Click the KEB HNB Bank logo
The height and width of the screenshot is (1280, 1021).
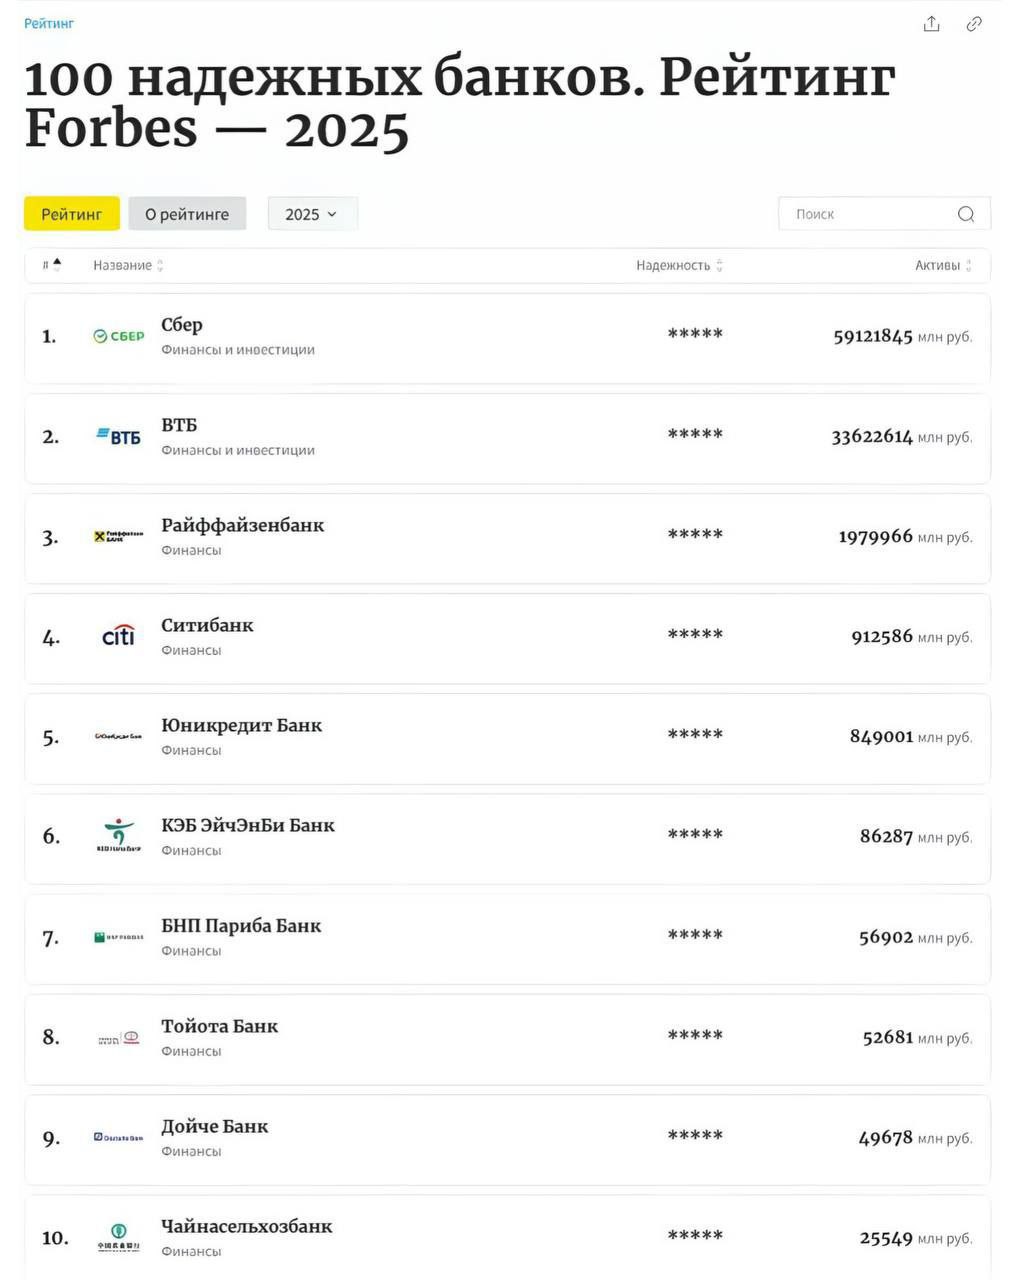click(119, 836)
